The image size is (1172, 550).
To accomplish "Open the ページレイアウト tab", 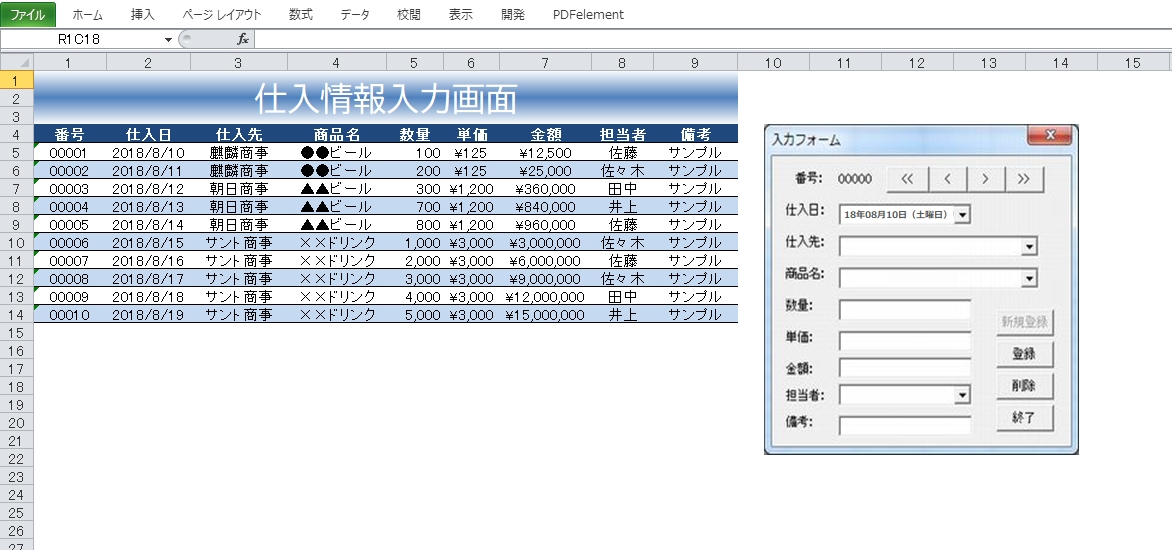I will coord(222,14).
